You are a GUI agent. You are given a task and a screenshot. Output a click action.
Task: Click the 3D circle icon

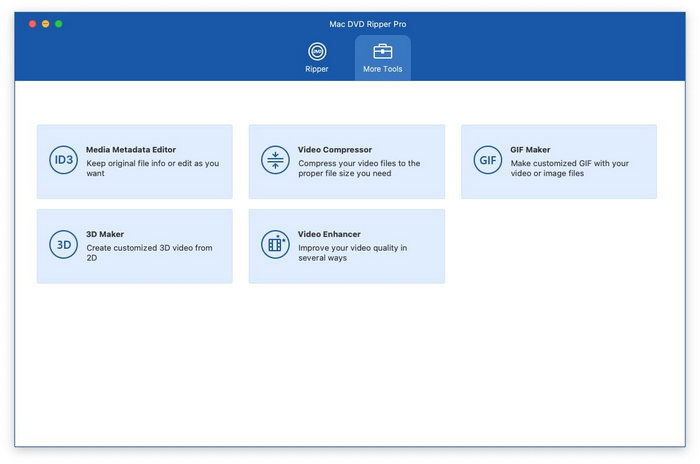63,245
